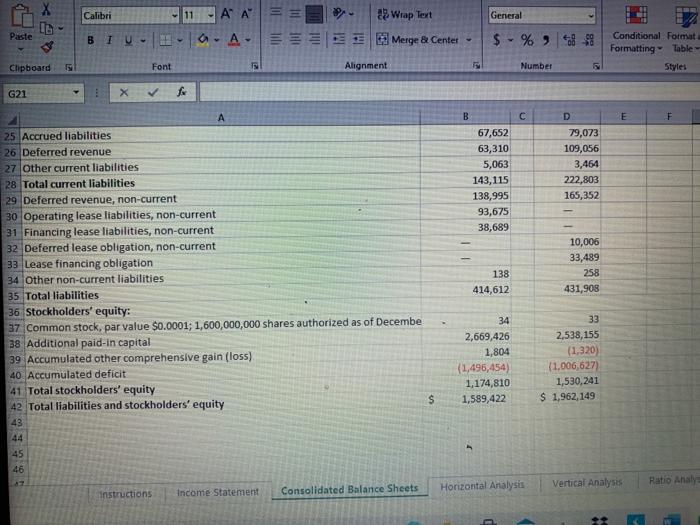Click the Copy icon

click(x=46, y=28)
